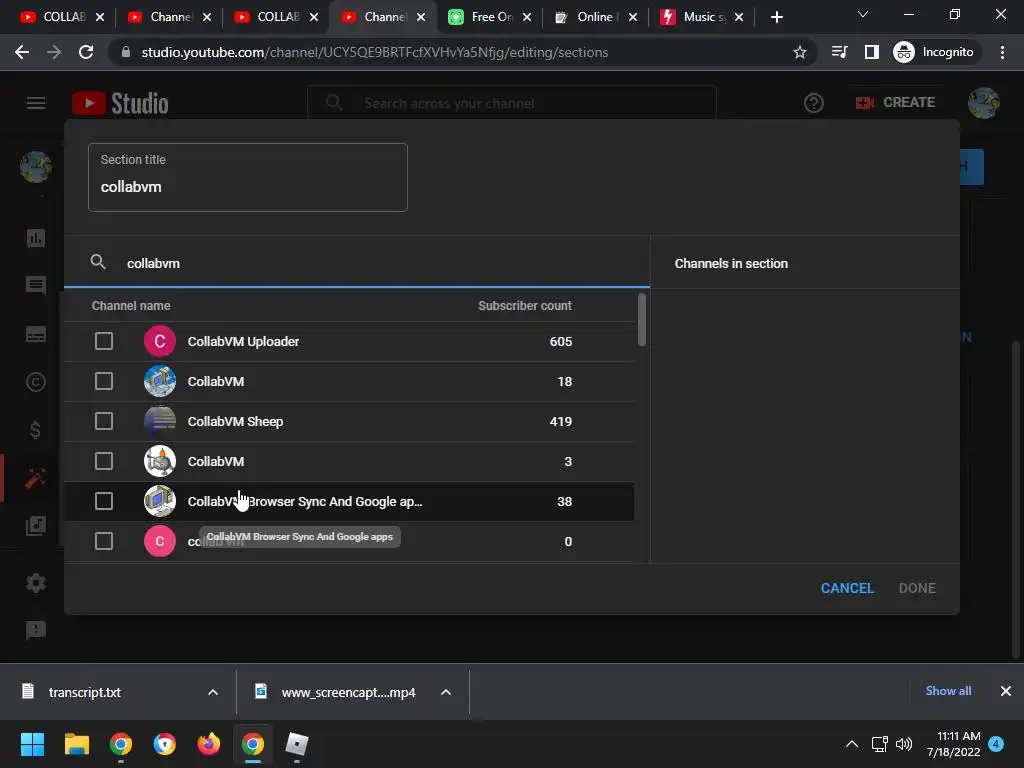The height and width of the screenshot is (768, 1024).
Task: Expand the www_screencapt mp4 download options arrow
Action: click(446, 692)
